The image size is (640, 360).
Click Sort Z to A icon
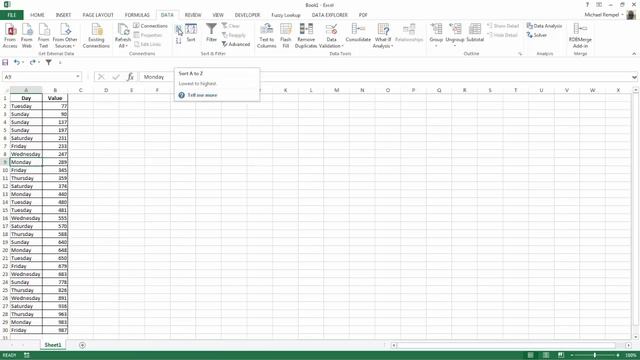(x=179, y=40)
